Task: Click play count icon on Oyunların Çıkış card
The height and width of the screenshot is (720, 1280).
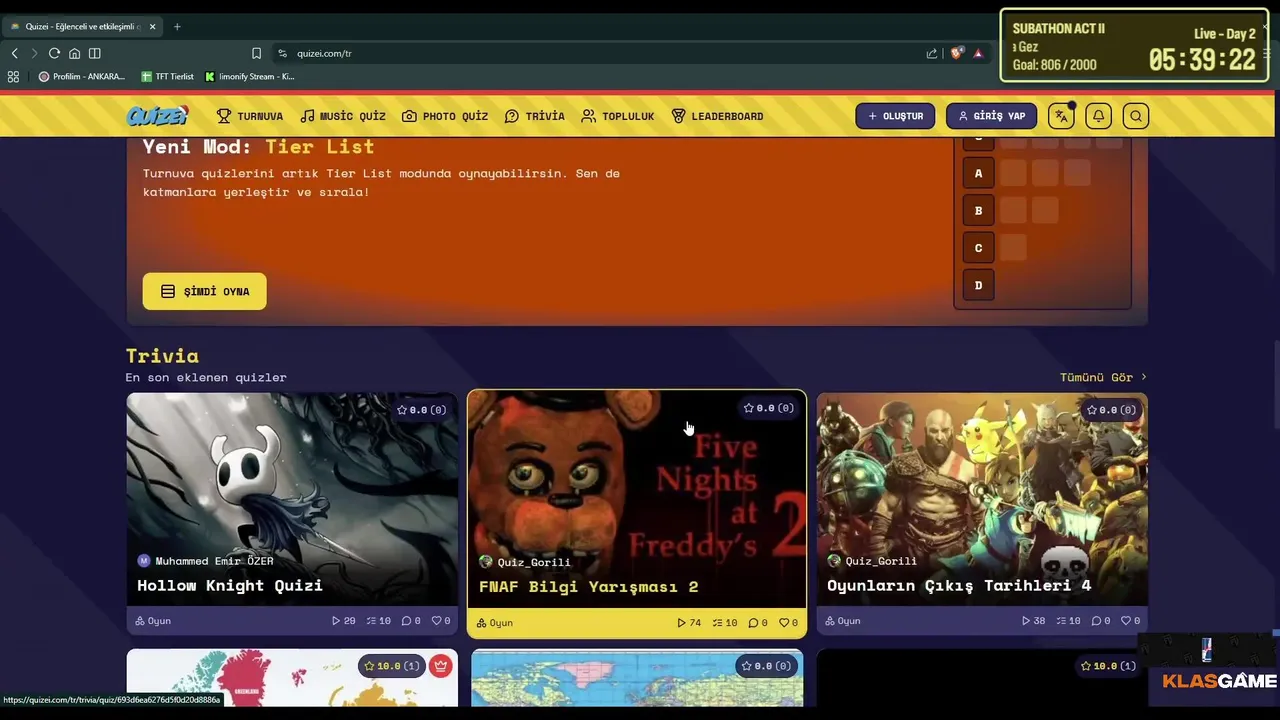Action: 1026,621
